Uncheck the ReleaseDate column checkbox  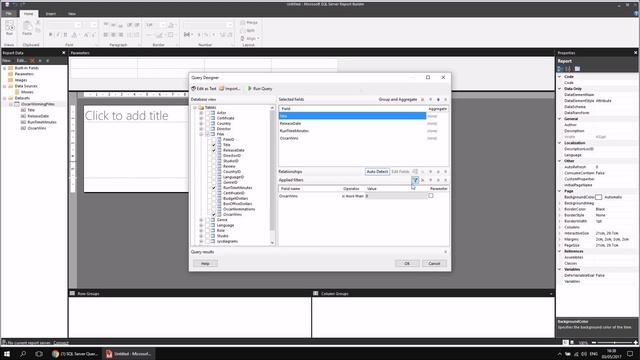(213, 150)
